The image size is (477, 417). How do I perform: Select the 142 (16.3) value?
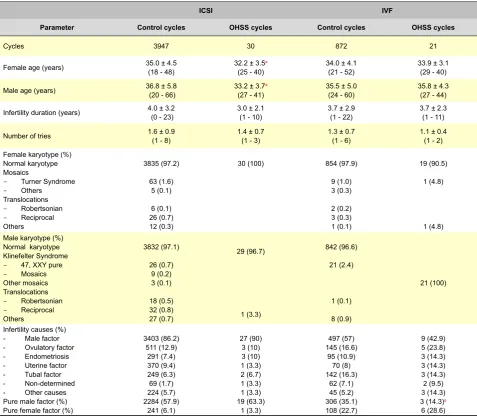point(341,375)
